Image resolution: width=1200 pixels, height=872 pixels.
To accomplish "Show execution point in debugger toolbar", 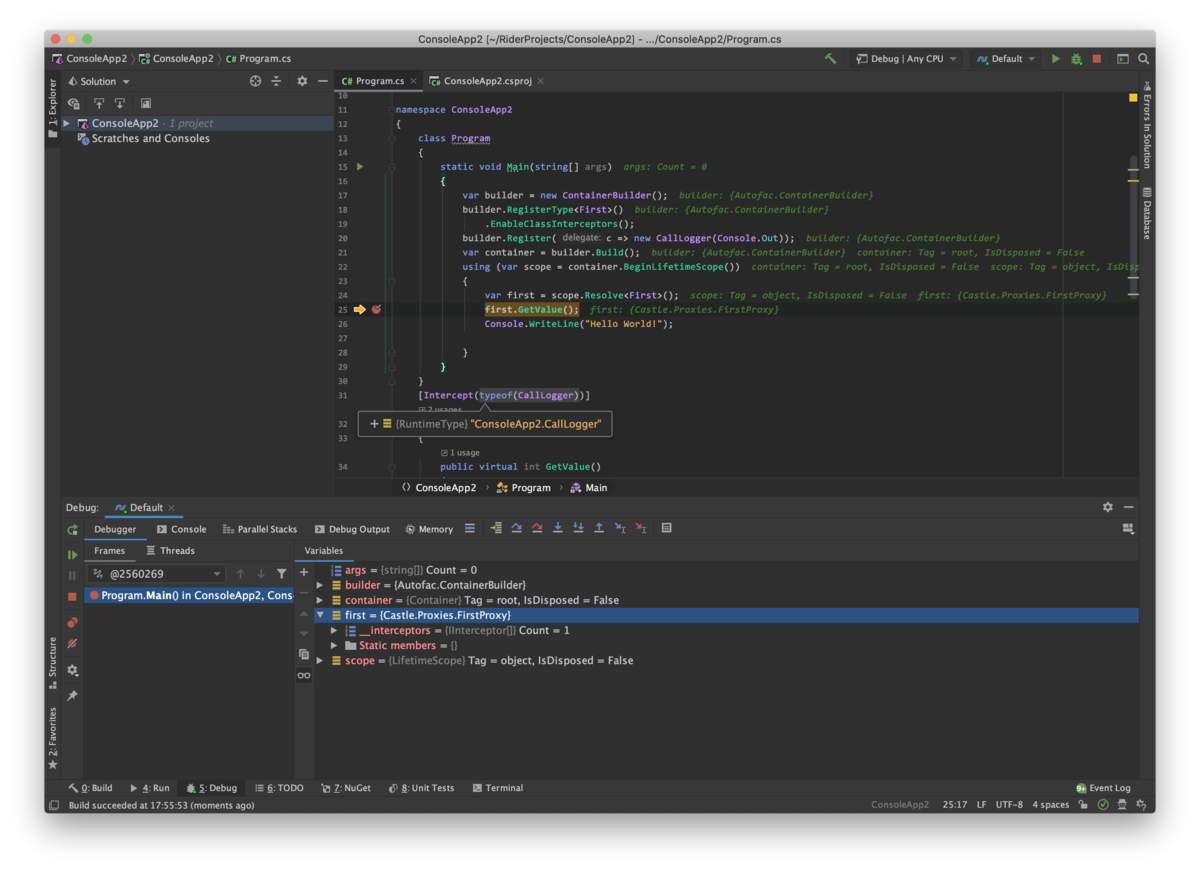I will [x=495, y=528].
